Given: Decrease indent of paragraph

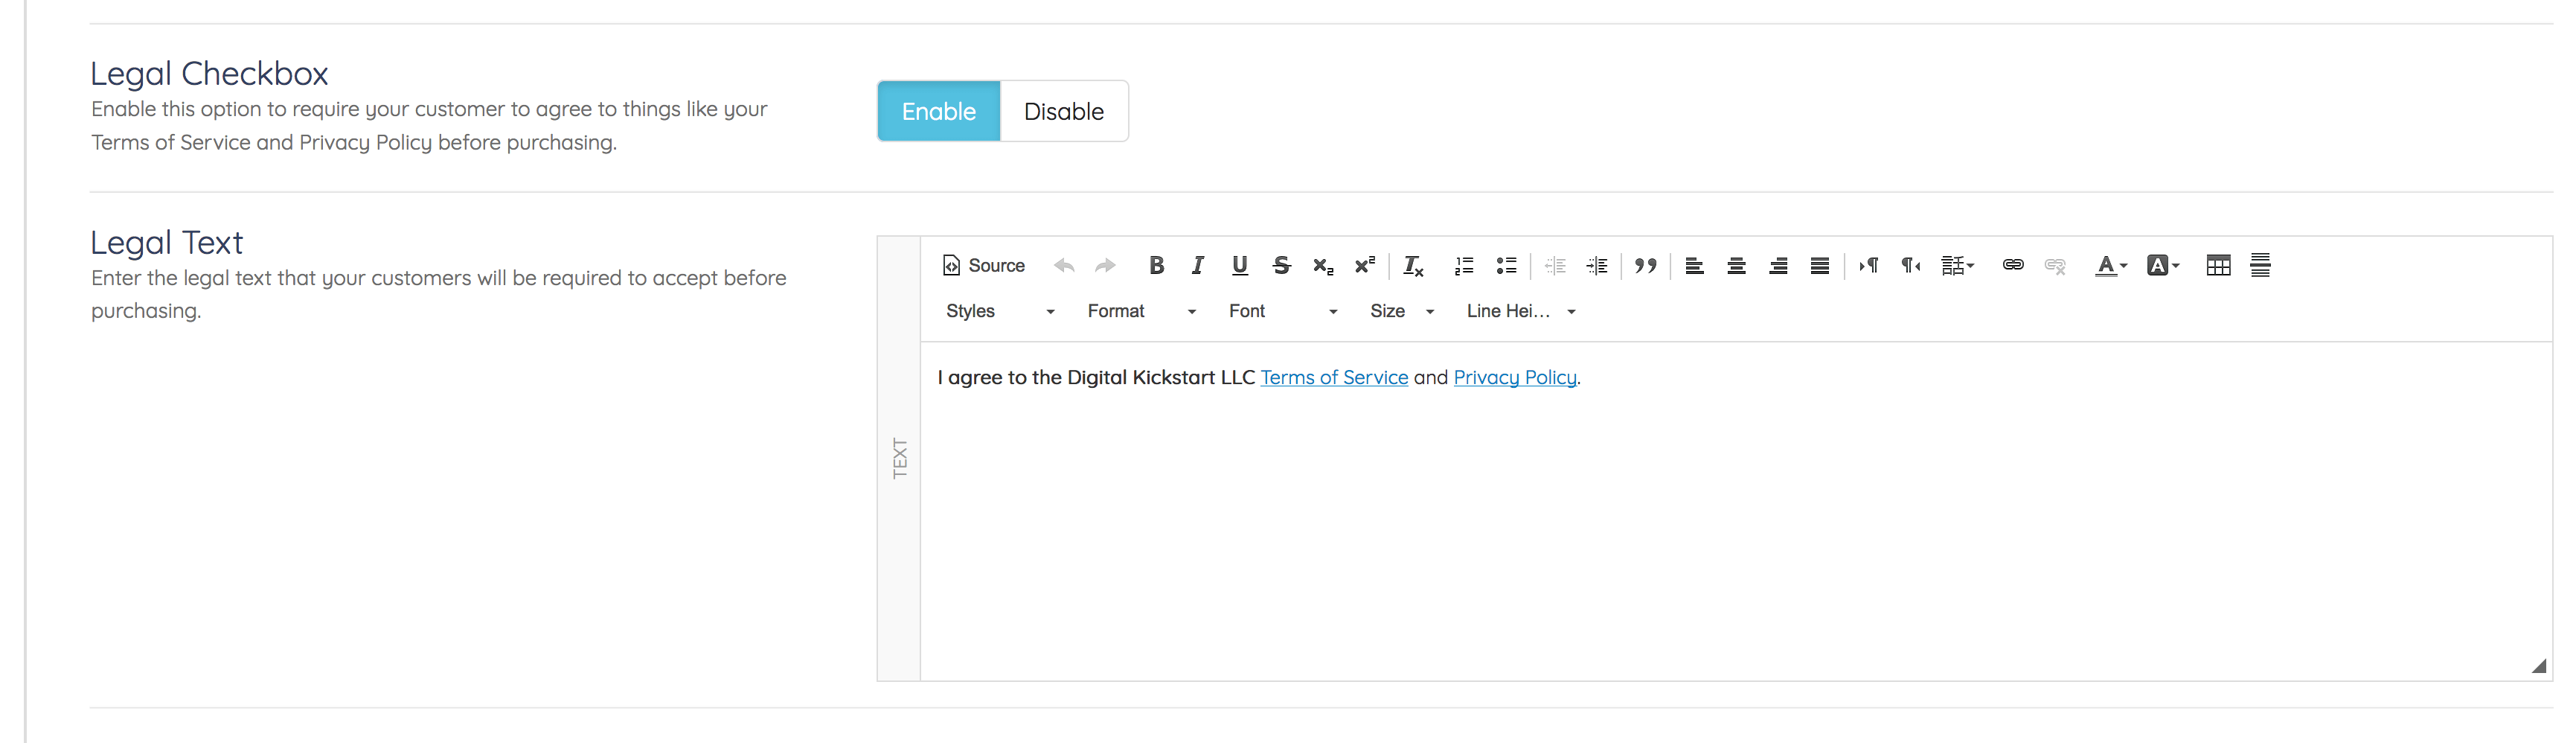Looking at the screenshot, I should tap(1555, 265).
